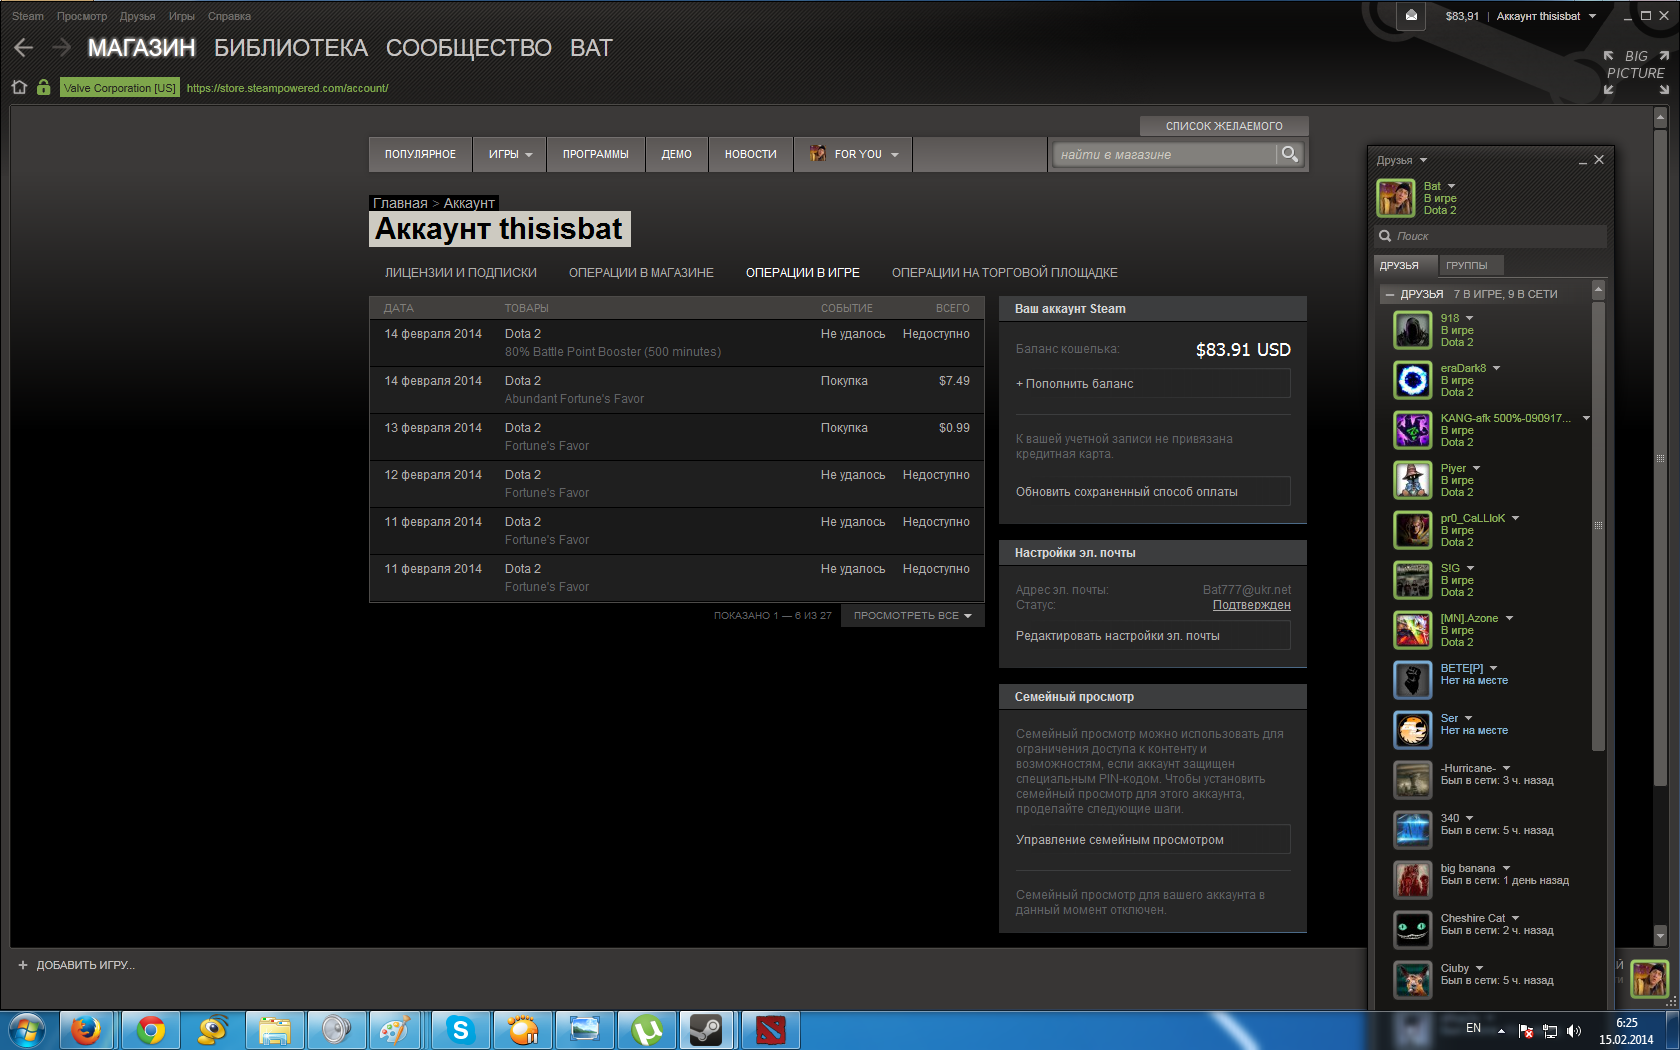Click the store search magnifier
1680x1050 pixels.
[x=1290, y=154]
